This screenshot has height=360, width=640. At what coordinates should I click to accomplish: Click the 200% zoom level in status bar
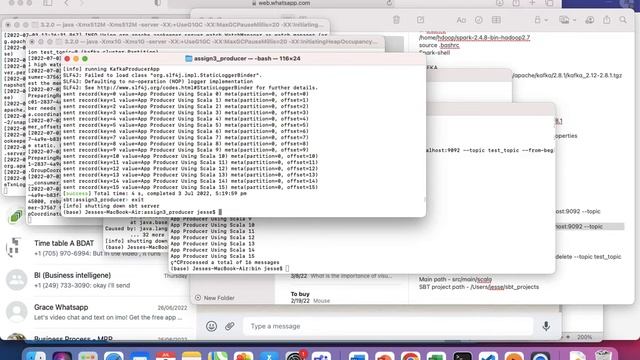coord(584,337)
